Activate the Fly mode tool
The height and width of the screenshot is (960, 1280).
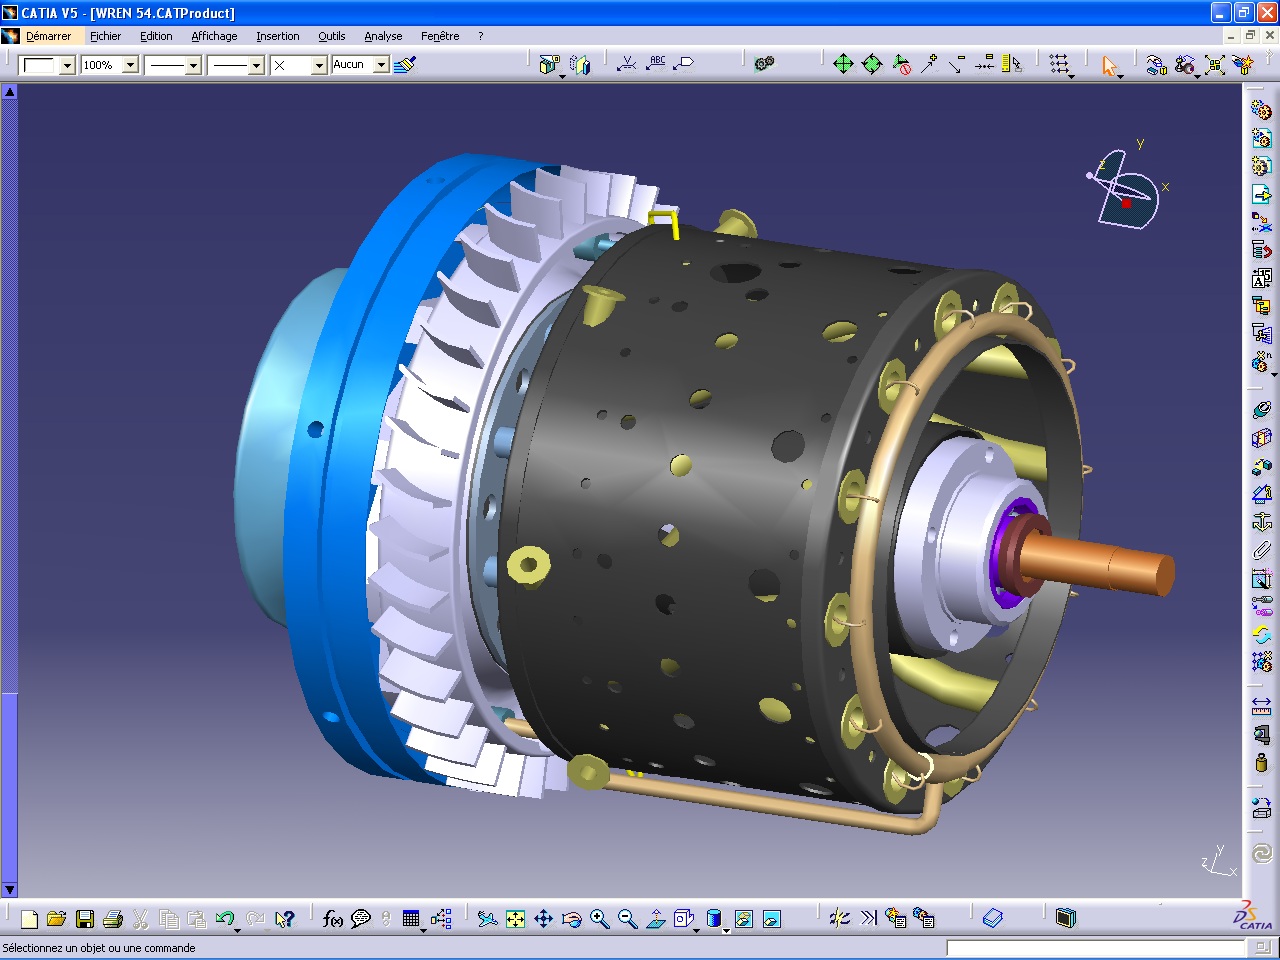[x=487, y=917]
